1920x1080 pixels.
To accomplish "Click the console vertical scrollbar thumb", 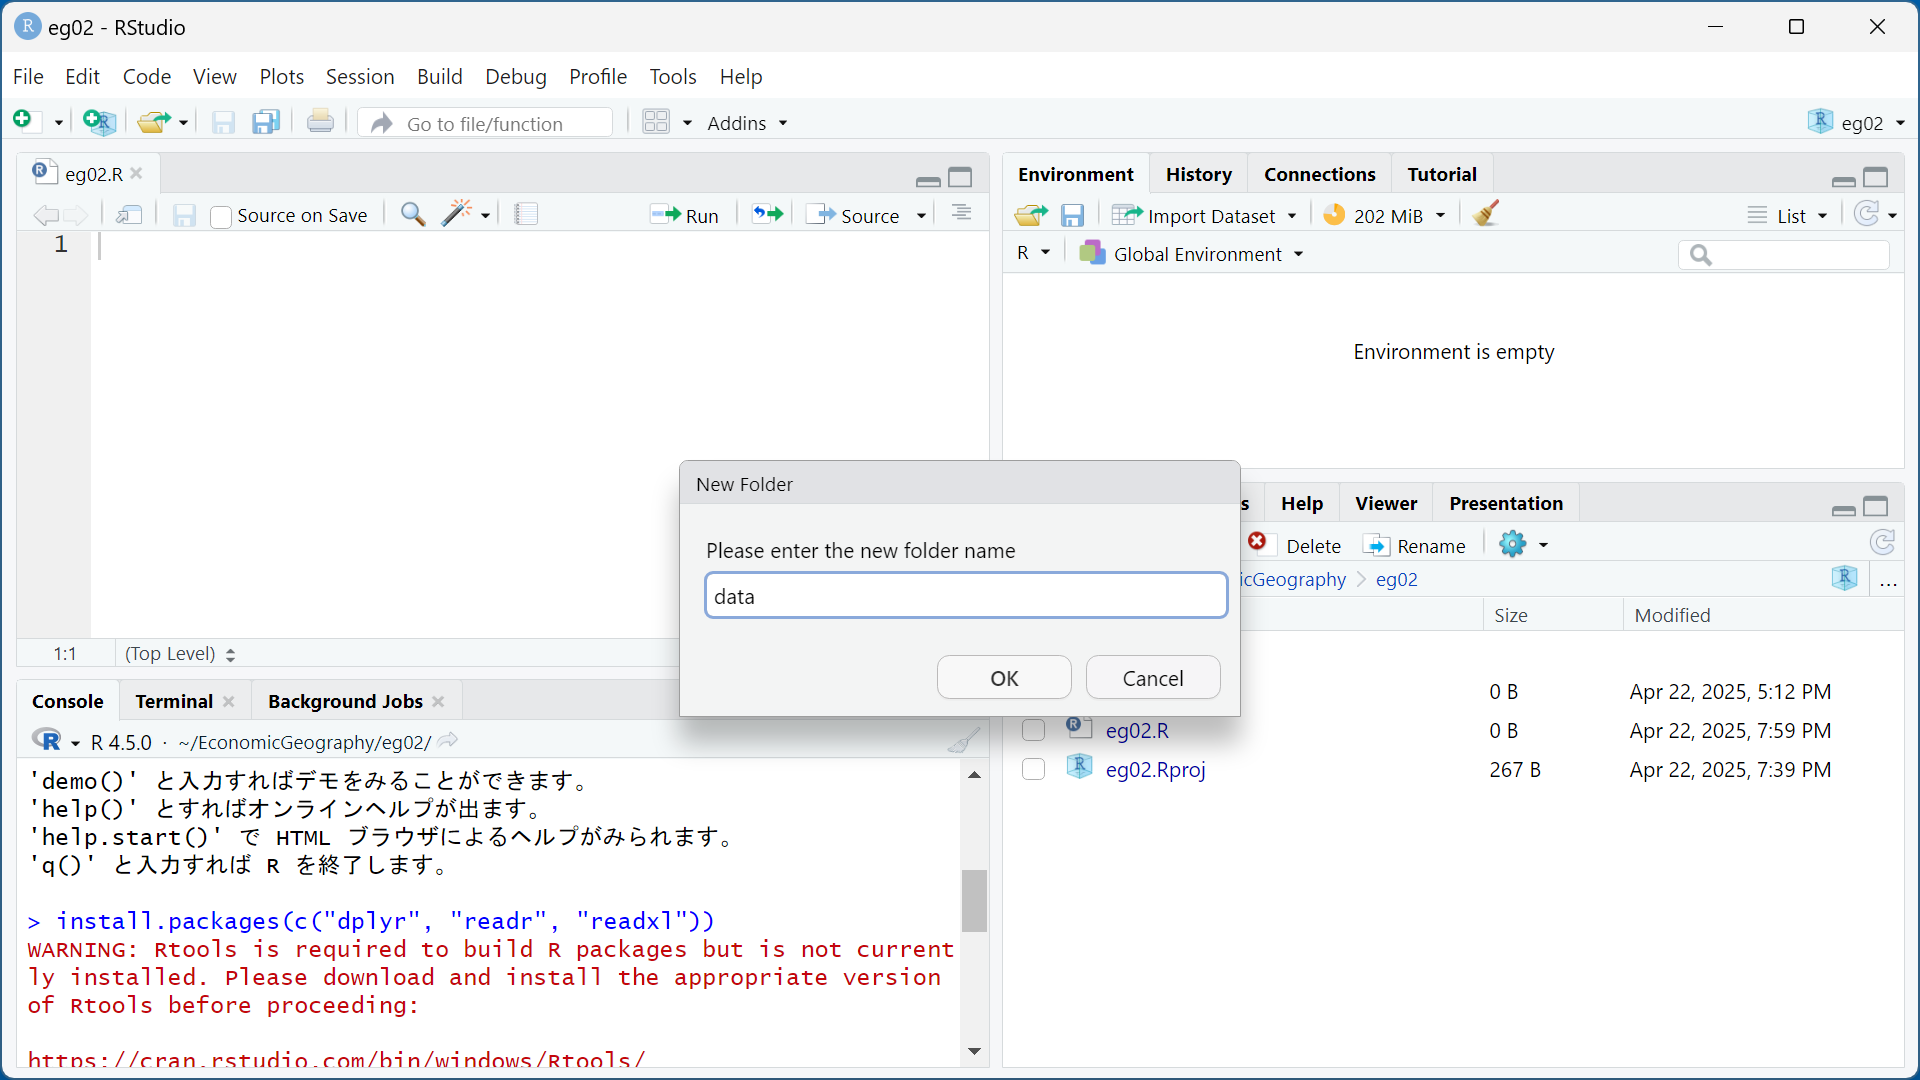I will [974, 900].
